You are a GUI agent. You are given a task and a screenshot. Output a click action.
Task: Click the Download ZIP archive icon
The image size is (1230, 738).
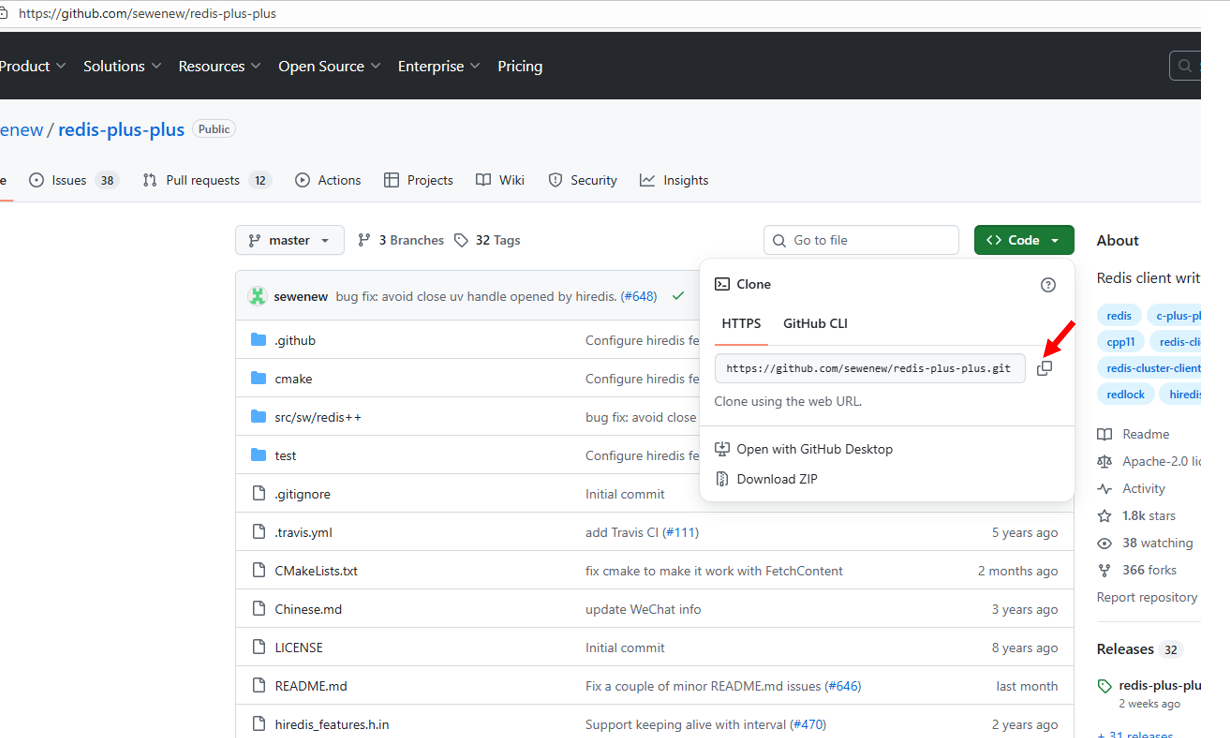point(722,479)
